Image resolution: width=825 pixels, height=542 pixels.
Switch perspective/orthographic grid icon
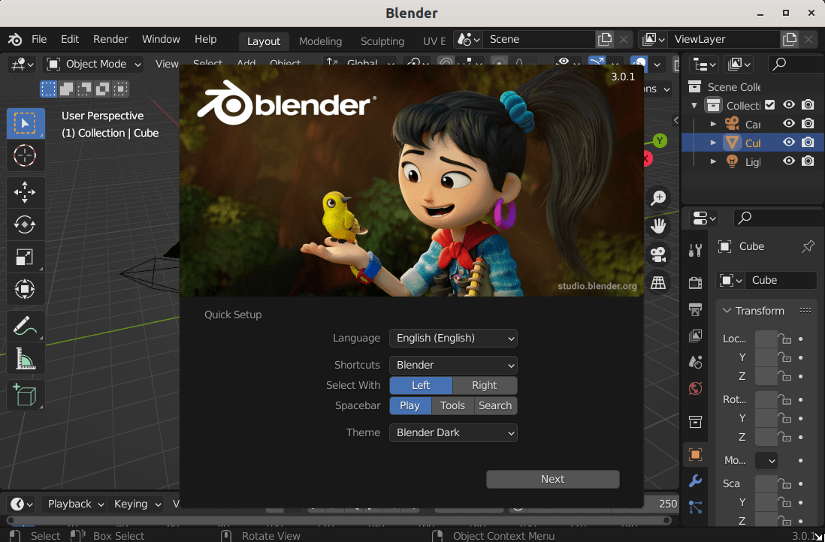[658, 283]
